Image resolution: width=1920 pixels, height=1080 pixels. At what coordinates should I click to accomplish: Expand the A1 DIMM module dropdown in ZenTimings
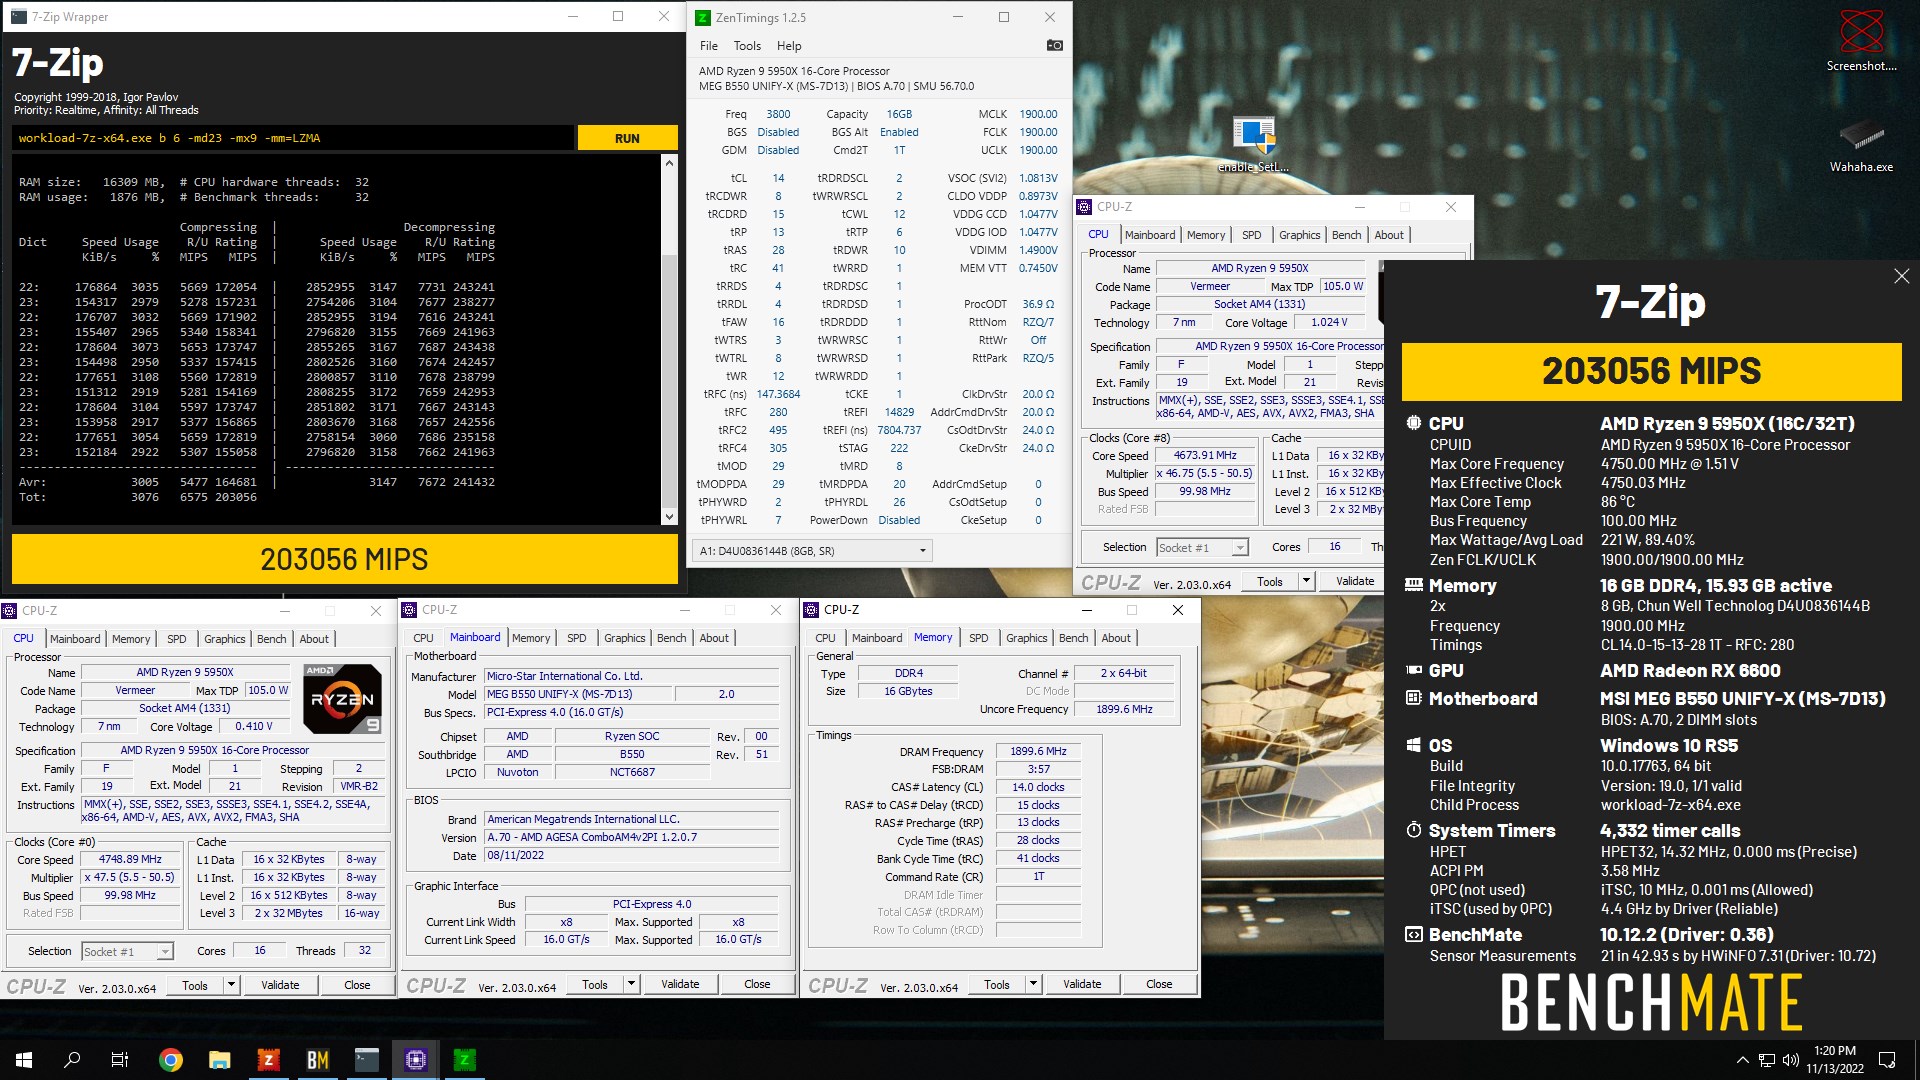[813, 551]
